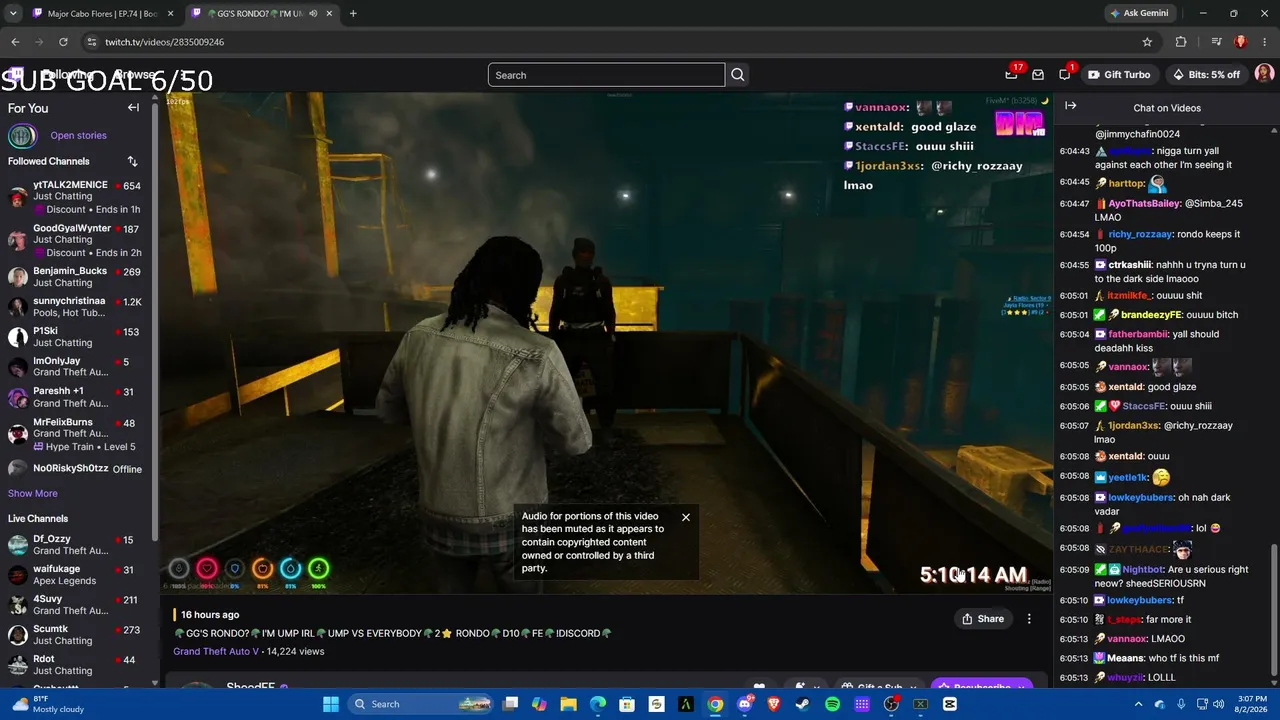Expand the followed channels with Show More
The height and width of the screenshot is (720, 1280).
[33, 493]
